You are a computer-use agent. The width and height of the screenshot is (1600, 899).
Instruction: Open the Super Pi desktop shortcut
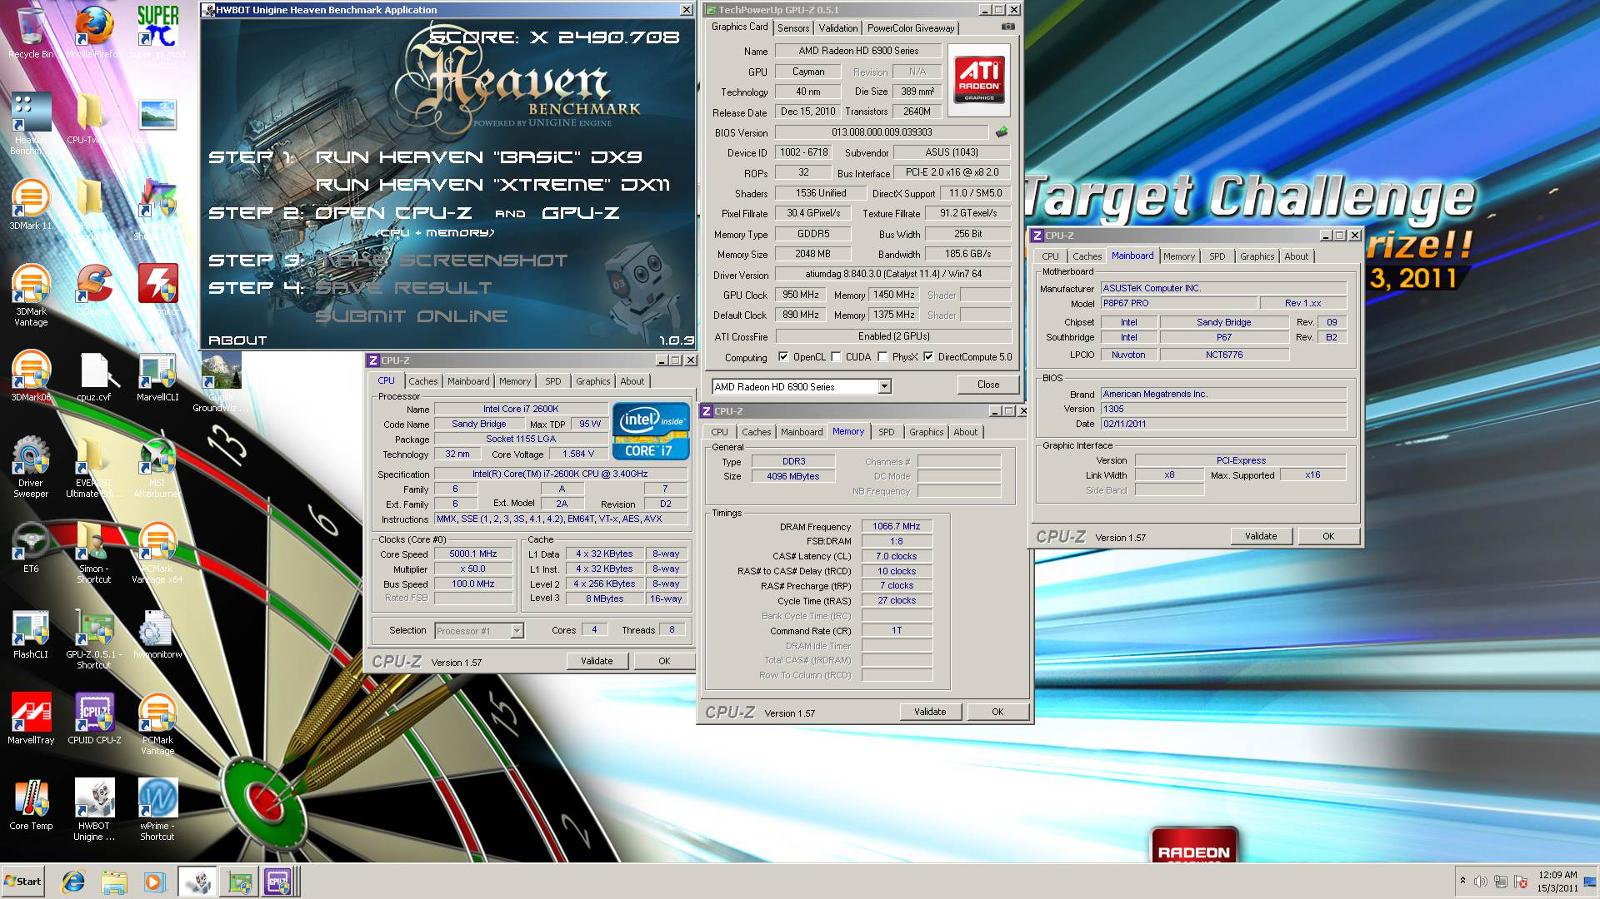click(x=157, y=32)
